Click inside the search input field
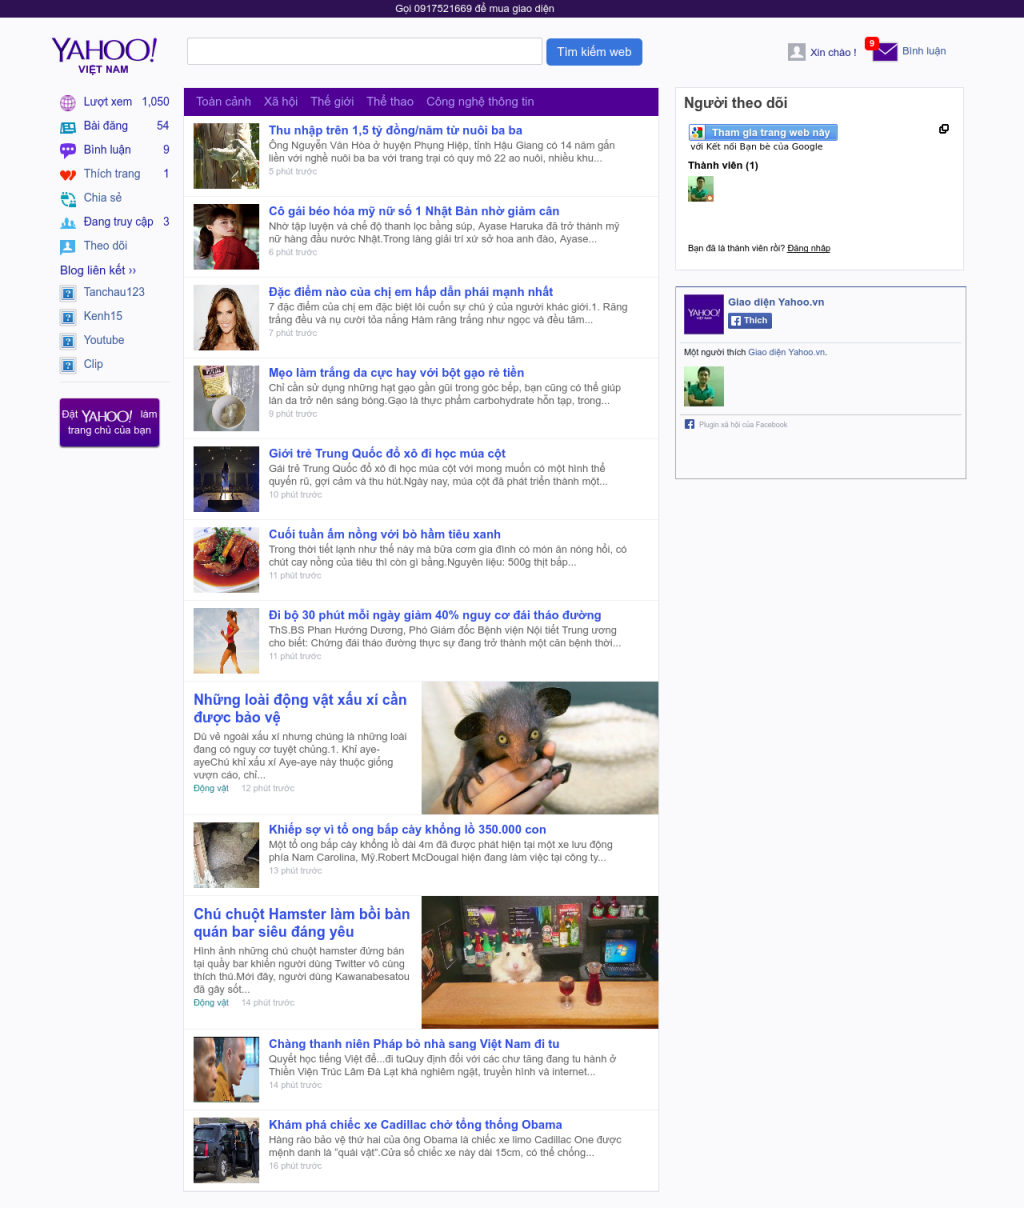The height and width of the screenshot is (1208, 1024). pyautogui.click(x=363, y=51)
